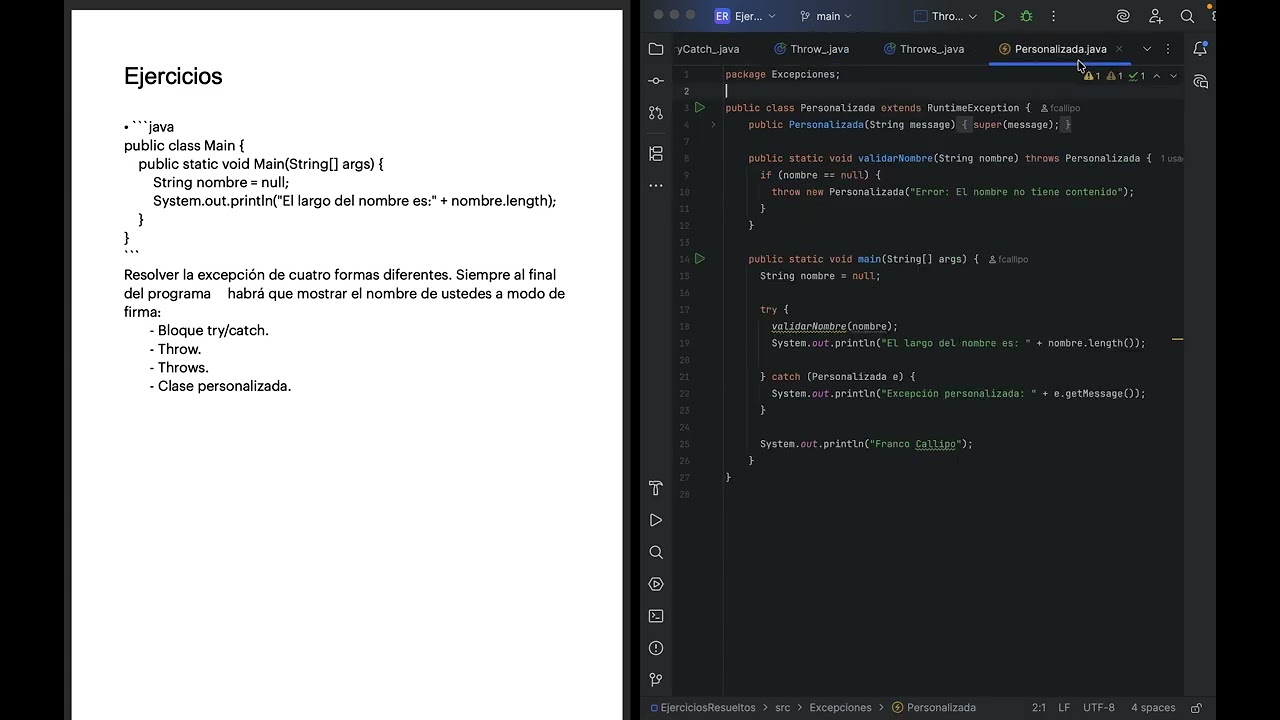Click '- Clase personalizada.' line in document
The width and height of the screenshot is (1280, 720).
coord(220,386)
